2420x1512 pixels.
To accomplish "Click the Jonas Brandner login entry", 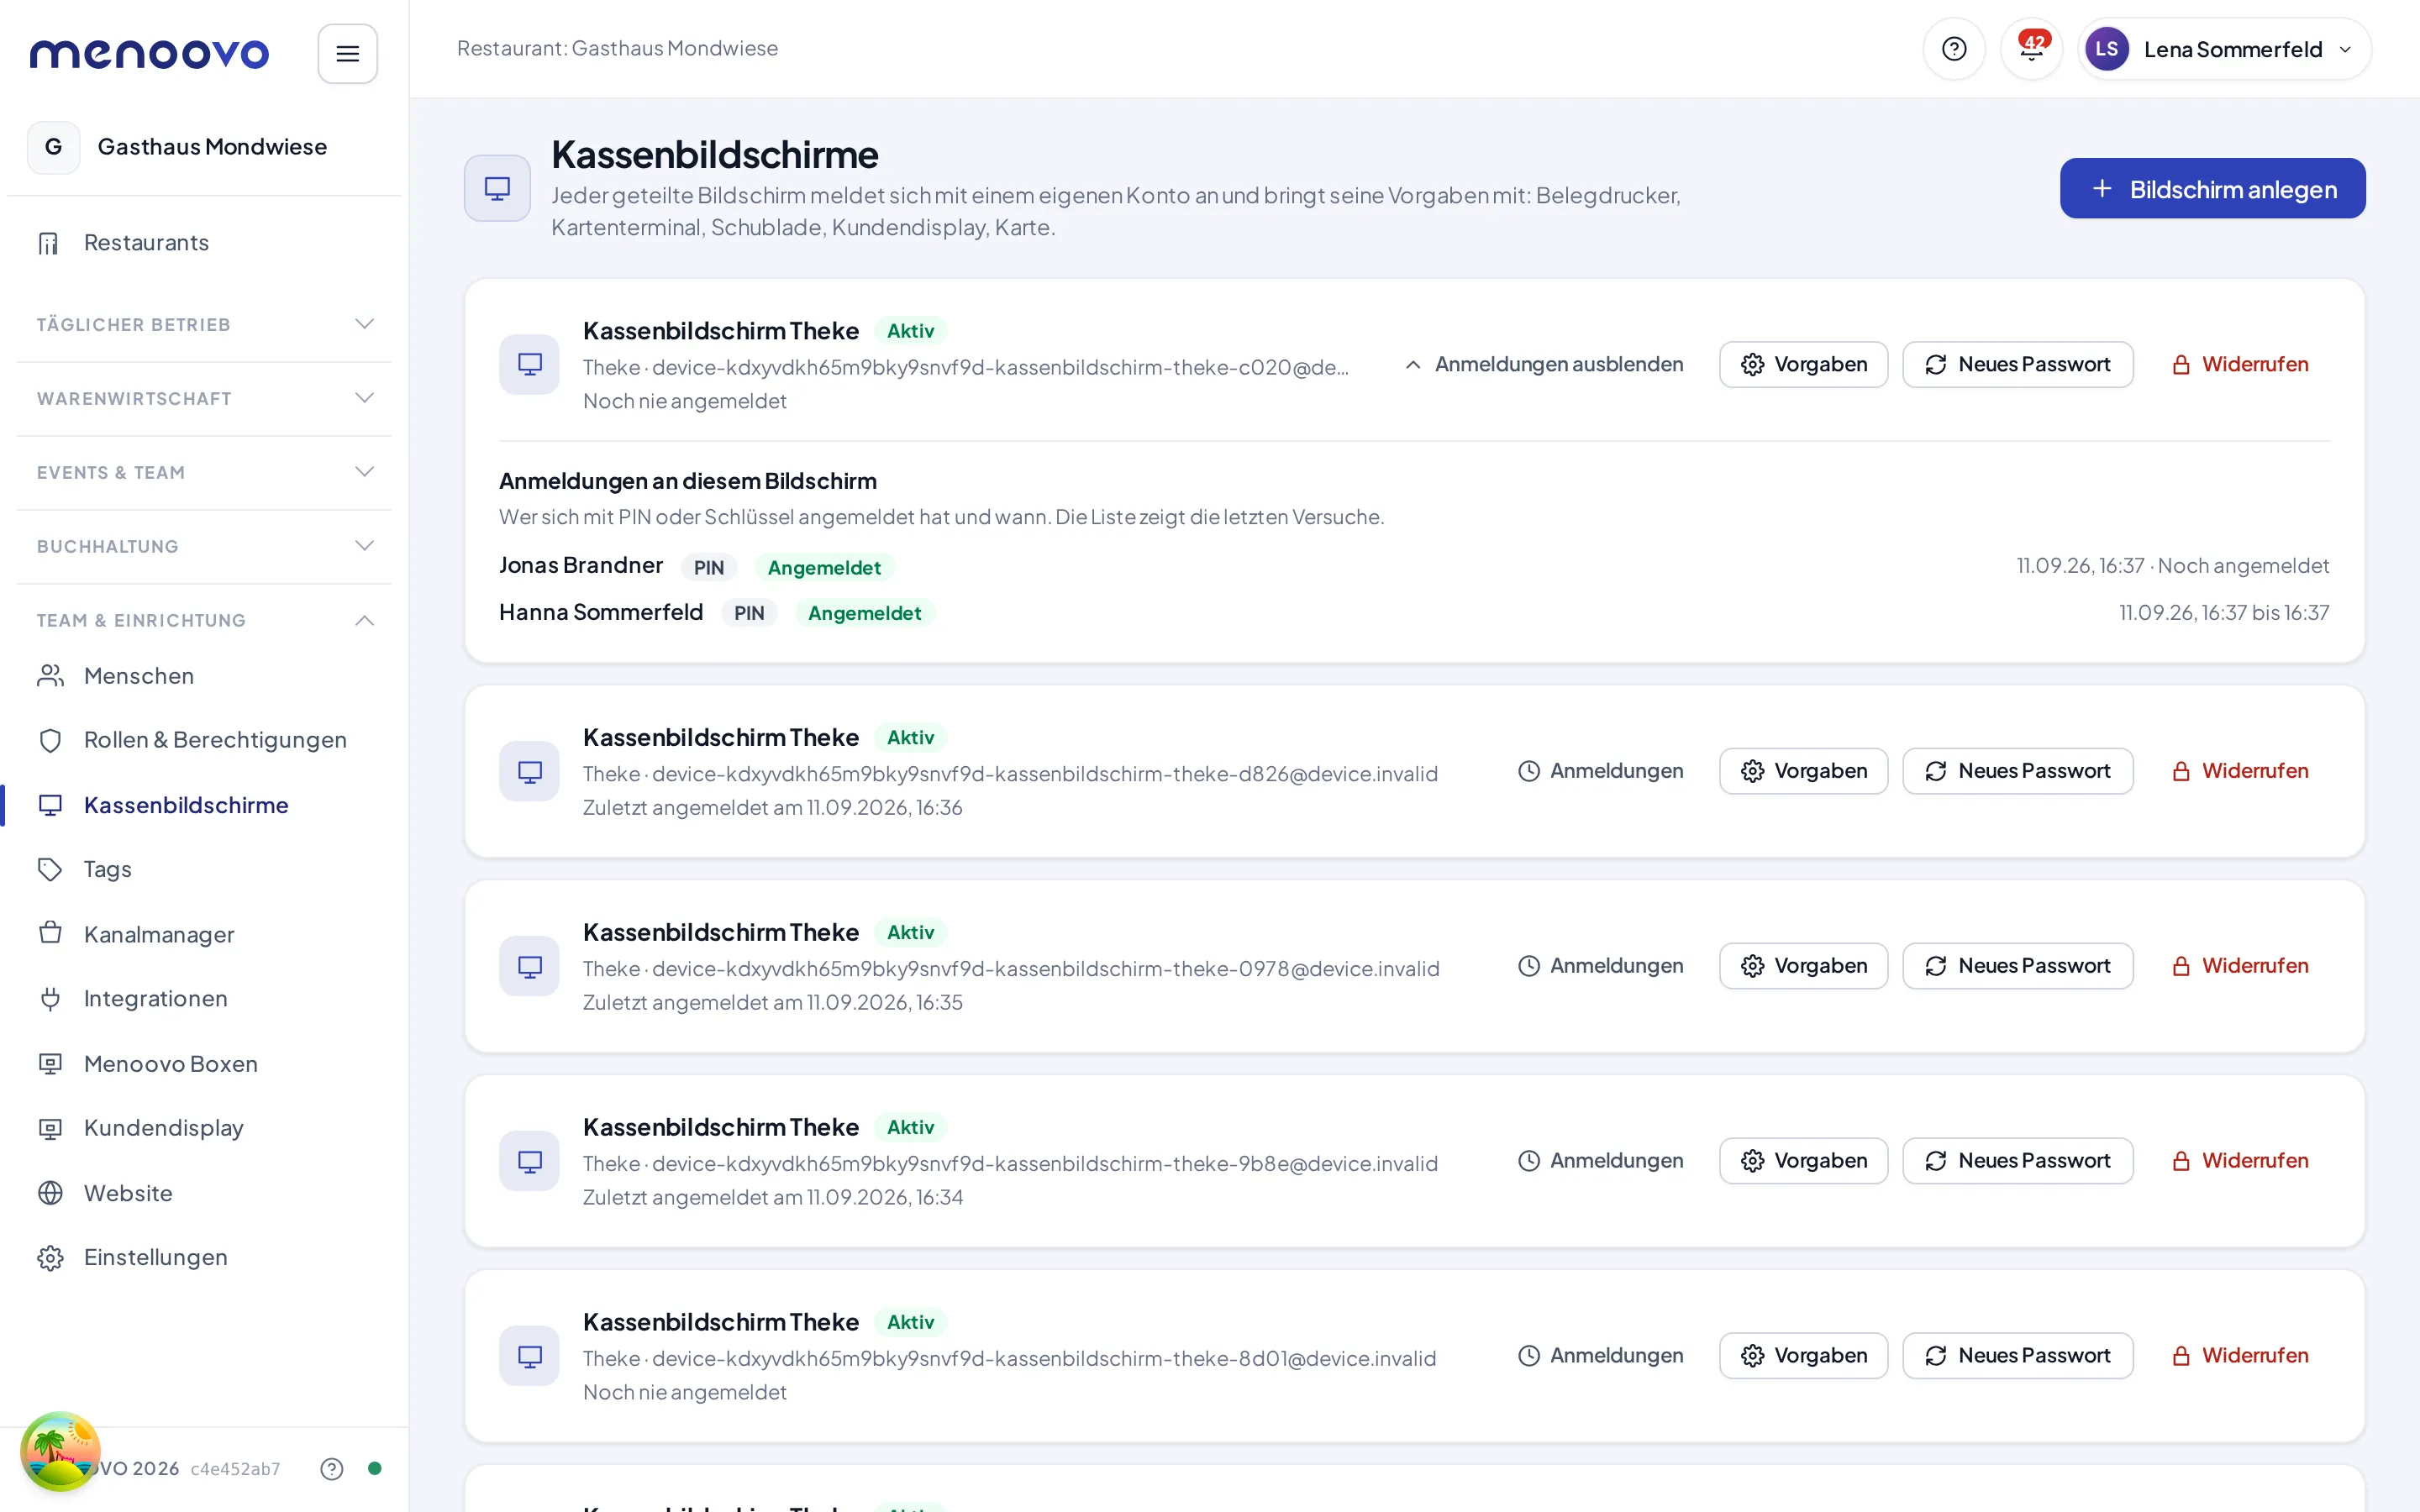I will point(1413,566).
